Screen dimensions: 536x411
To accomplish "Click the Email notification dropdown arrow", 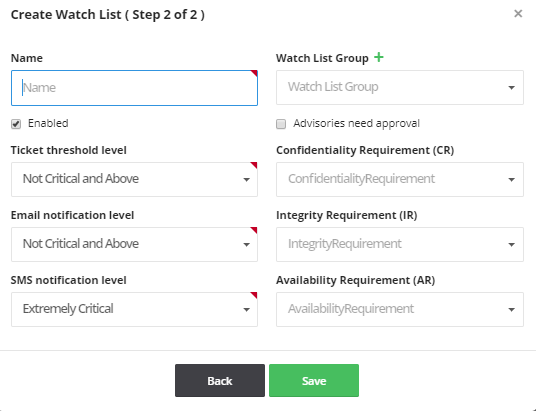I will (x=246, y=245).
